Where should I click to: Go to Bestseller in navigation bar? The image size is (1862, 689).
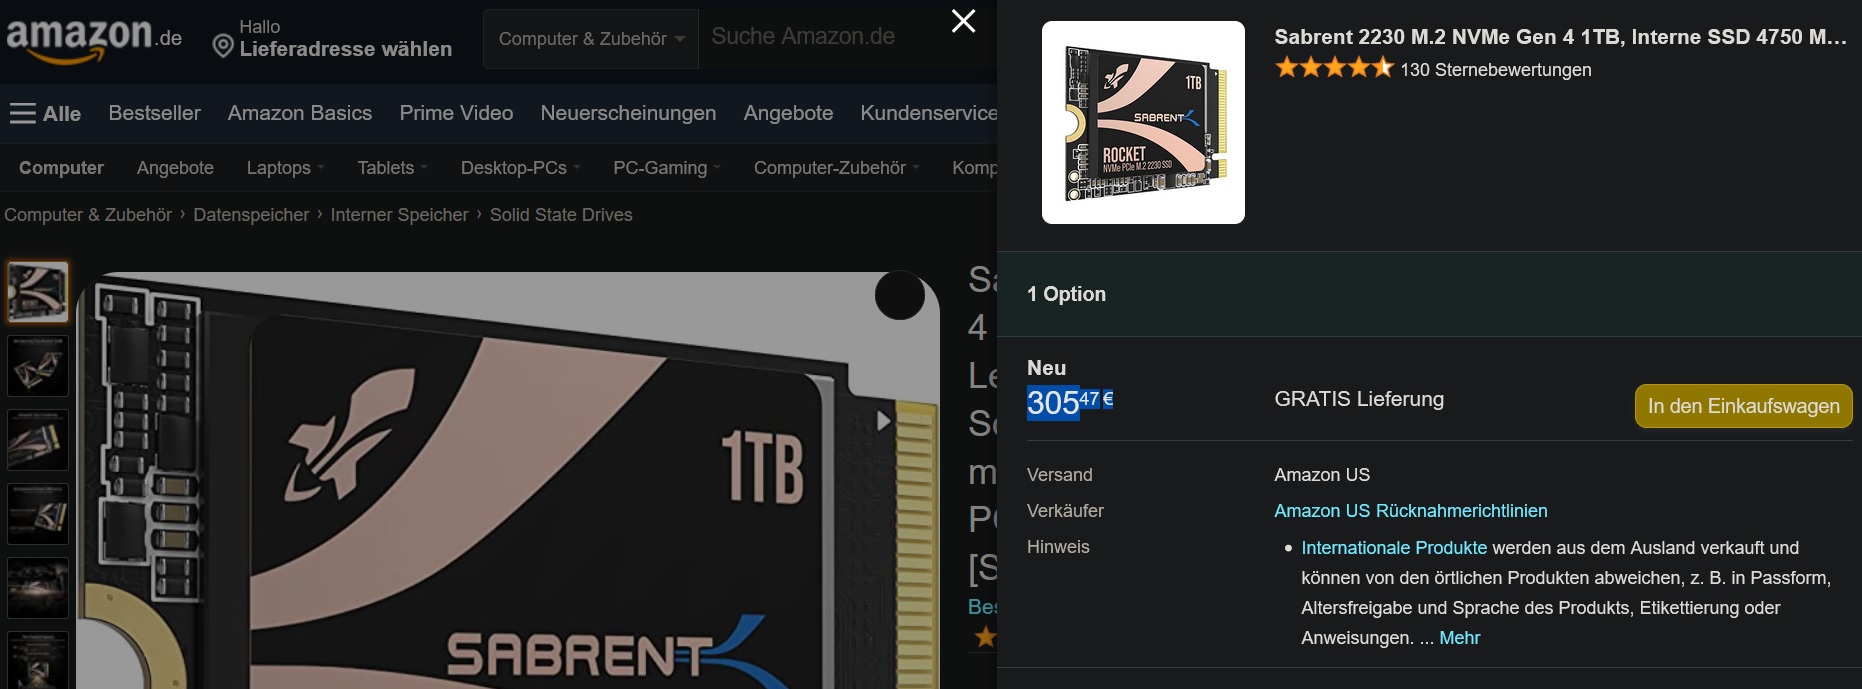154,113
